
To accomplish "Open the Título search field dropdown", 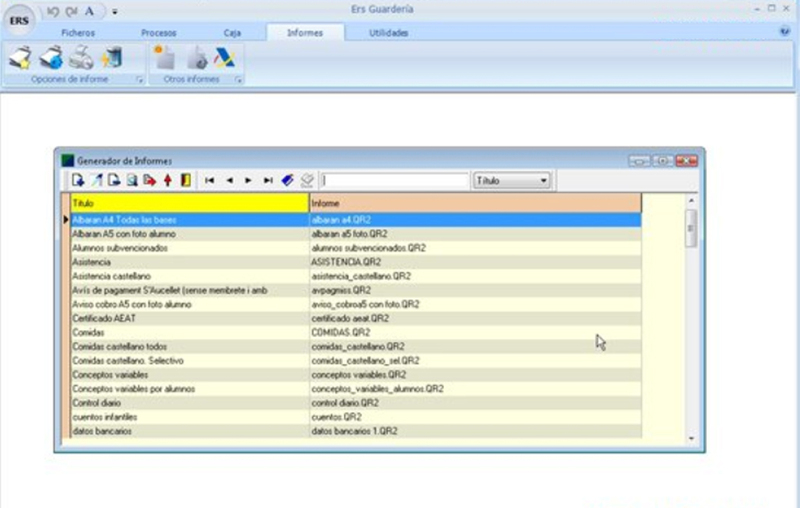I will pyautogui.click(x=512, y=181).
